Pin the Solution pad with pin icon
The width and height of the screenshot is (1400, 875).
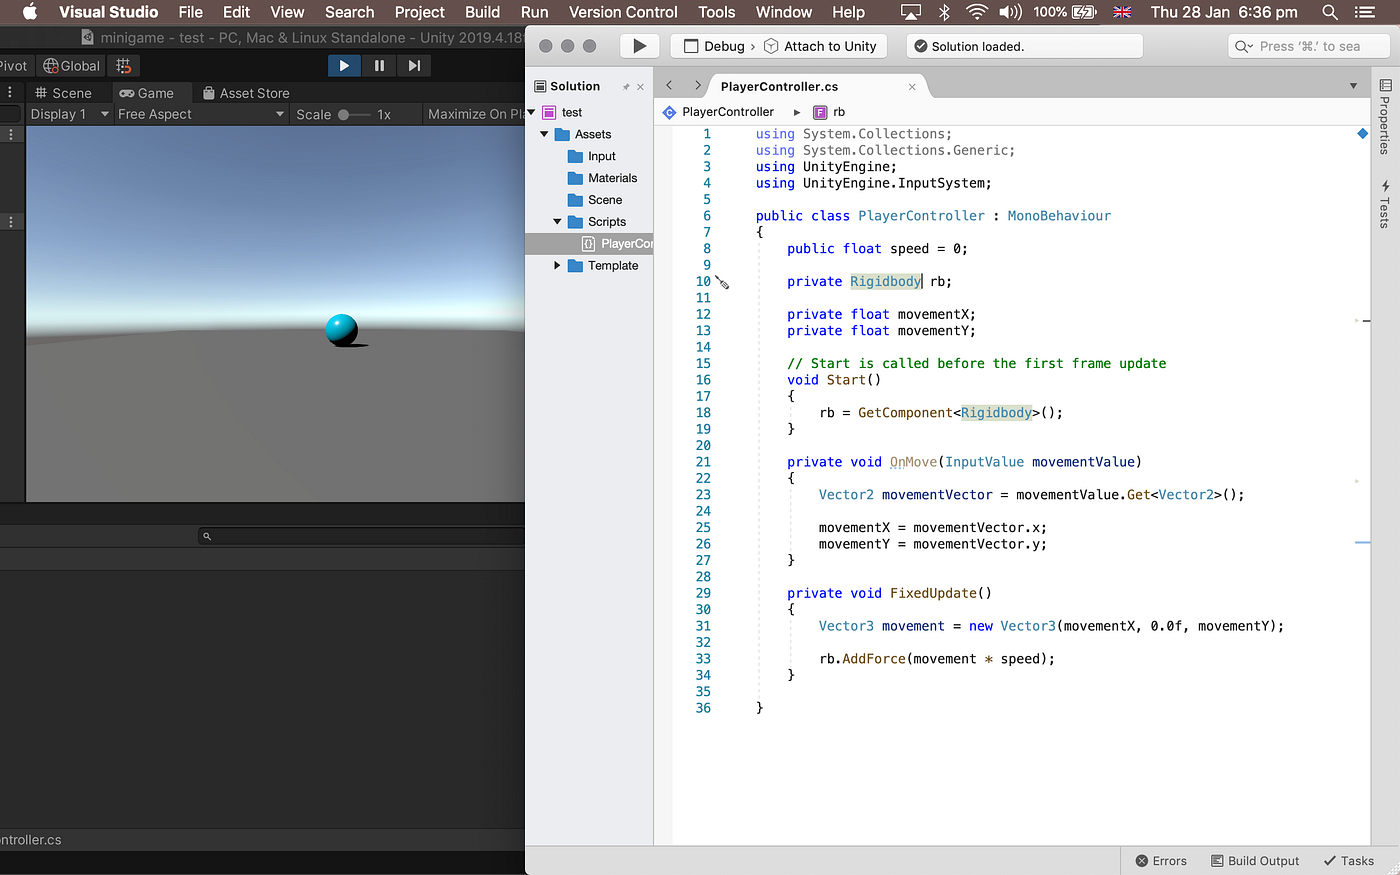click(x=626, y=87)
